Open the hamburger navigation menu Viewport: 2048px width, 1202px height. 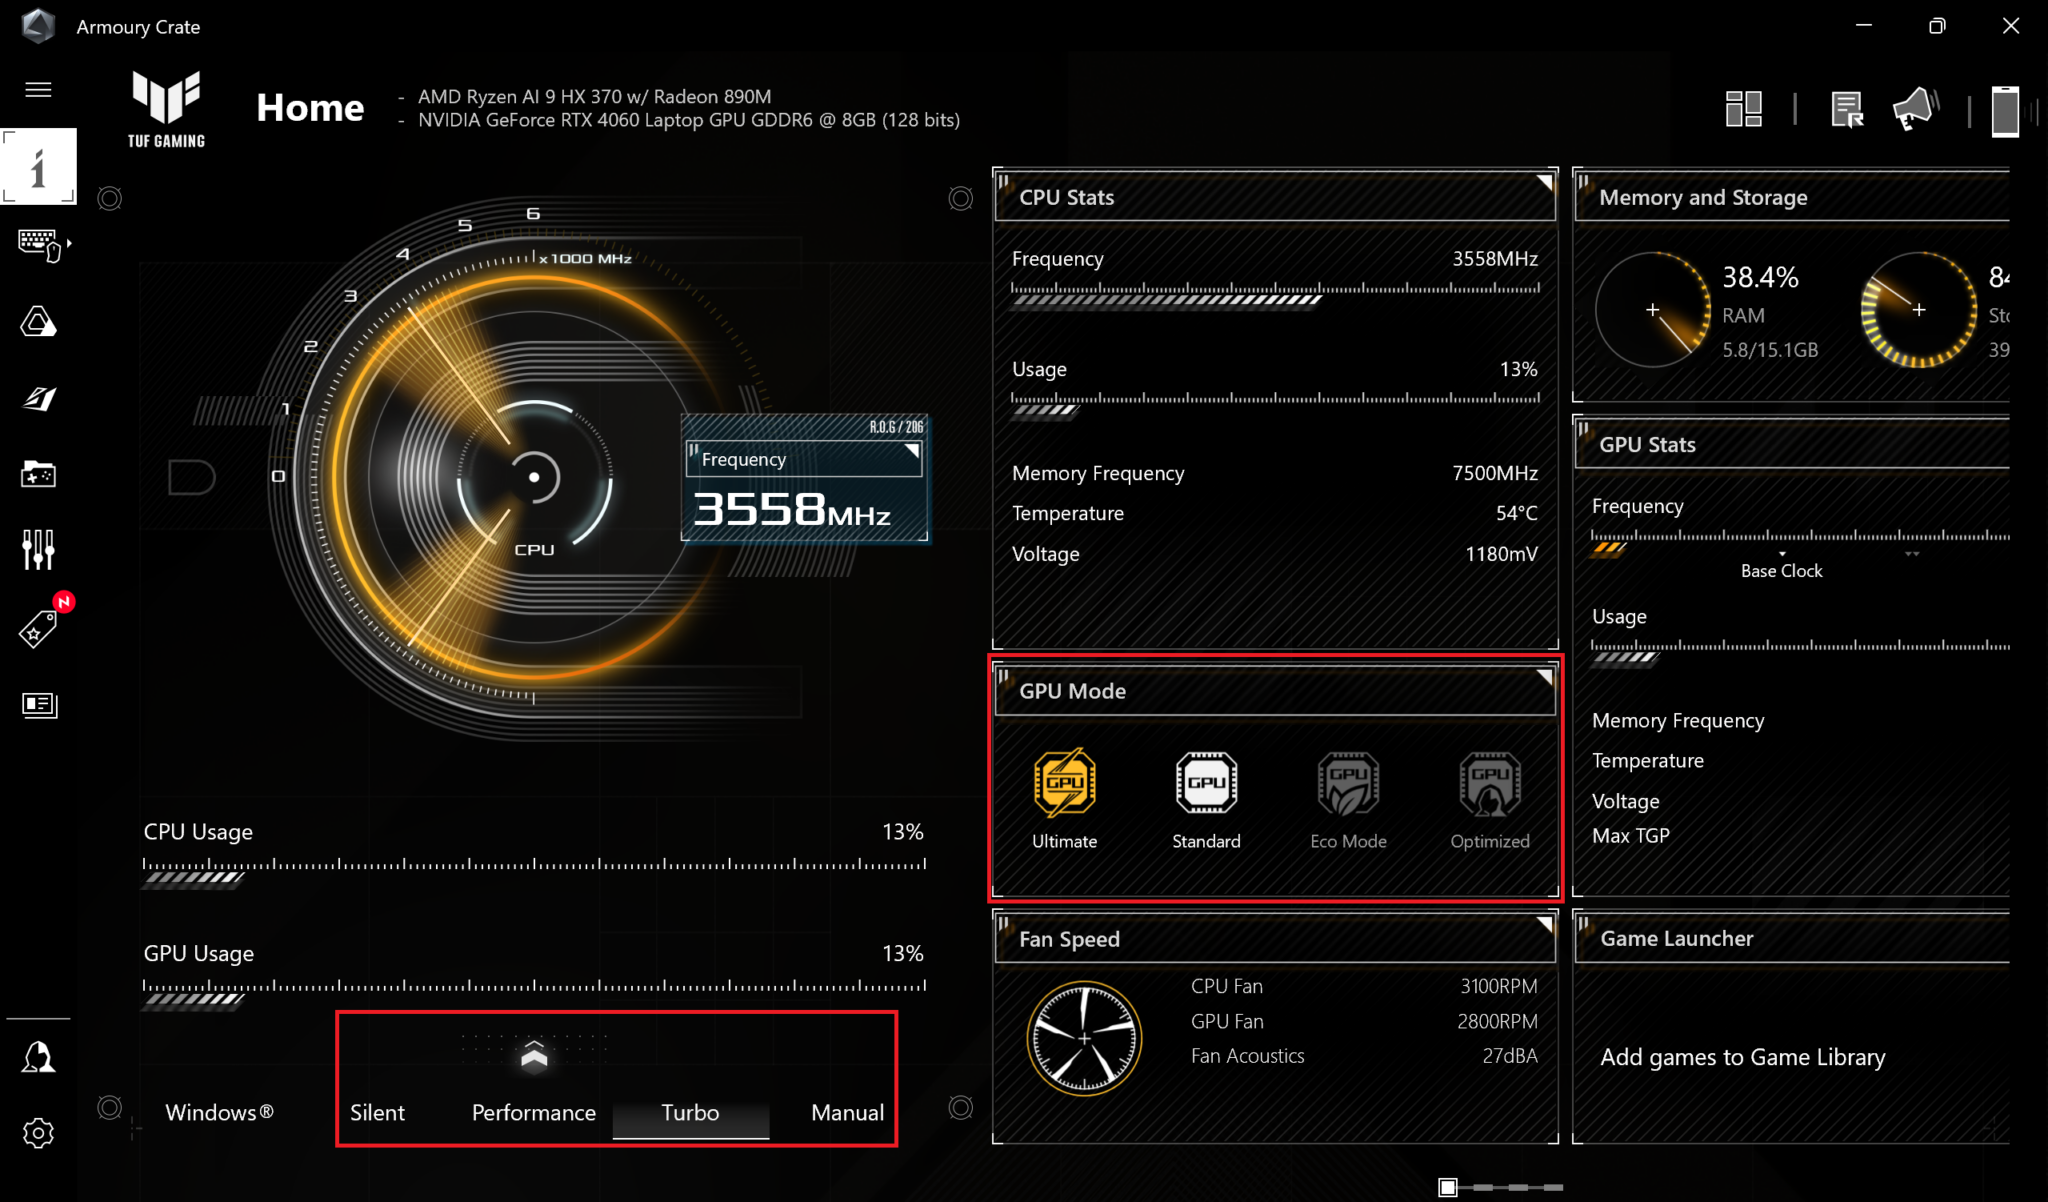pyautogui.click(x=38, y=90)
